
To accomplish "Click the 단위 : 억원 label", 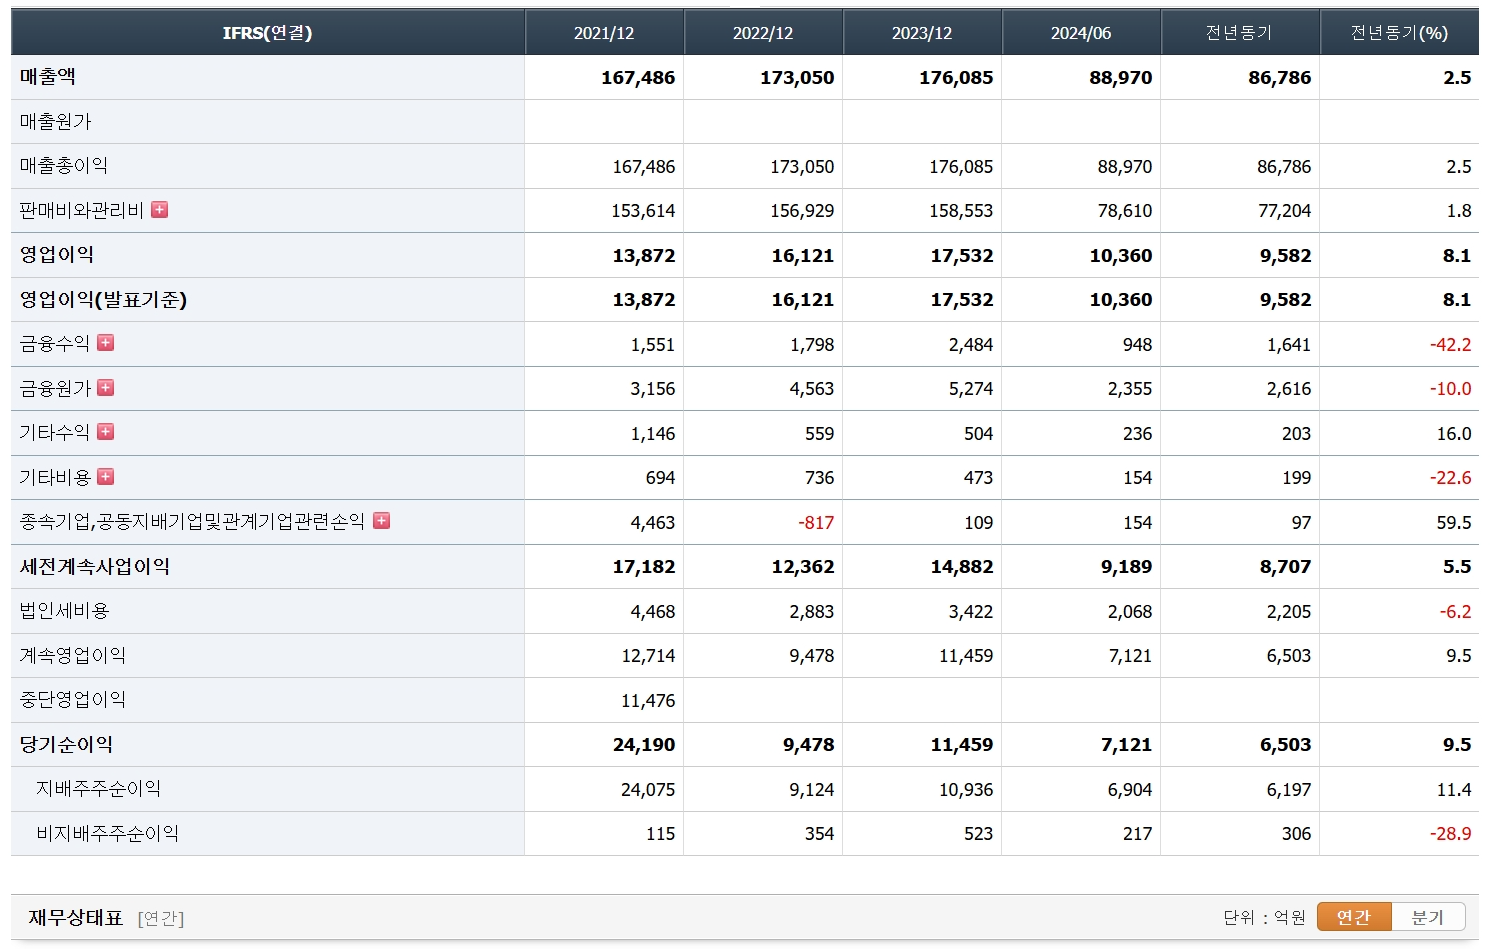I will [1264, 917].
